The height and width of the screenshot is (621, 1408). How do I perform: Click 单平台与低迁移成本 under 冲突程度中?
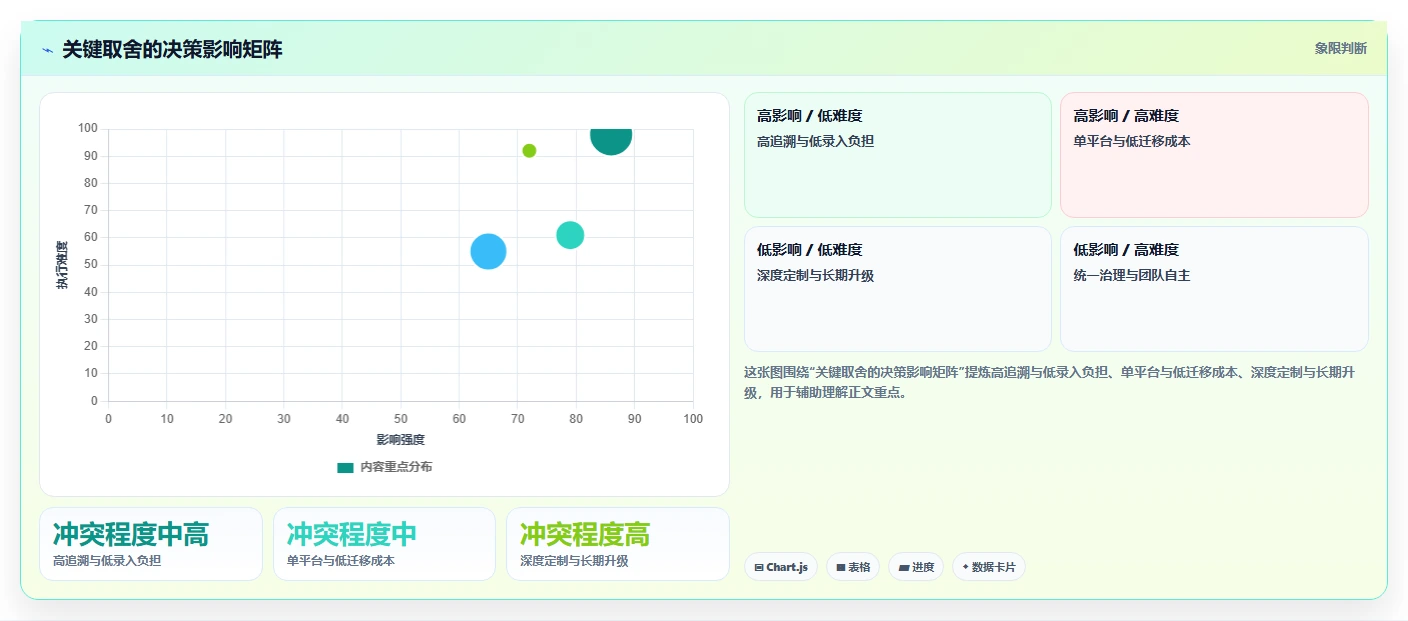(x=341, y=561)
